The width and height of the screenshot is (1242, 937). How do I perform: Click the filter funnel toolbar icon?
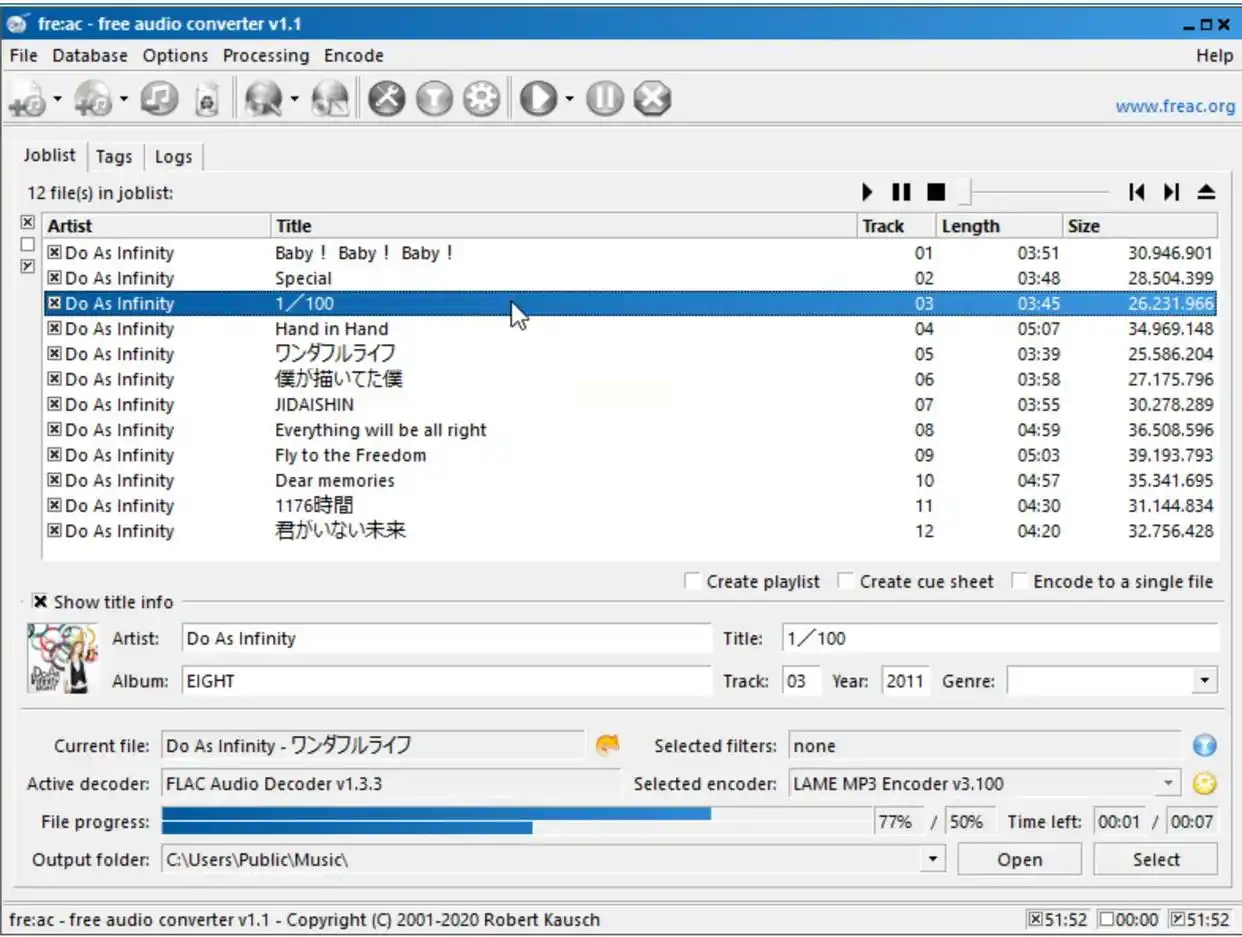tap(434, 98)
